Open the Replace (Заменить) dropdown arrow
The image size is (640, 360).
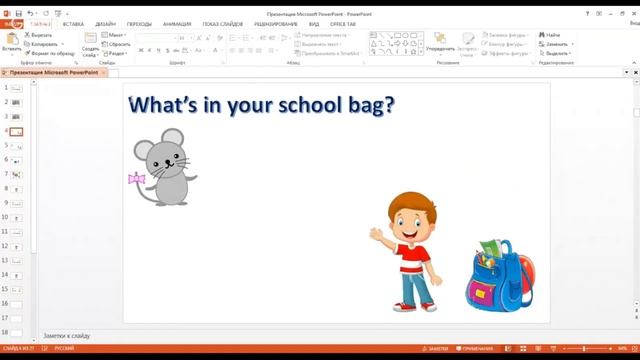pyautogui.click(x=573, y=44)
